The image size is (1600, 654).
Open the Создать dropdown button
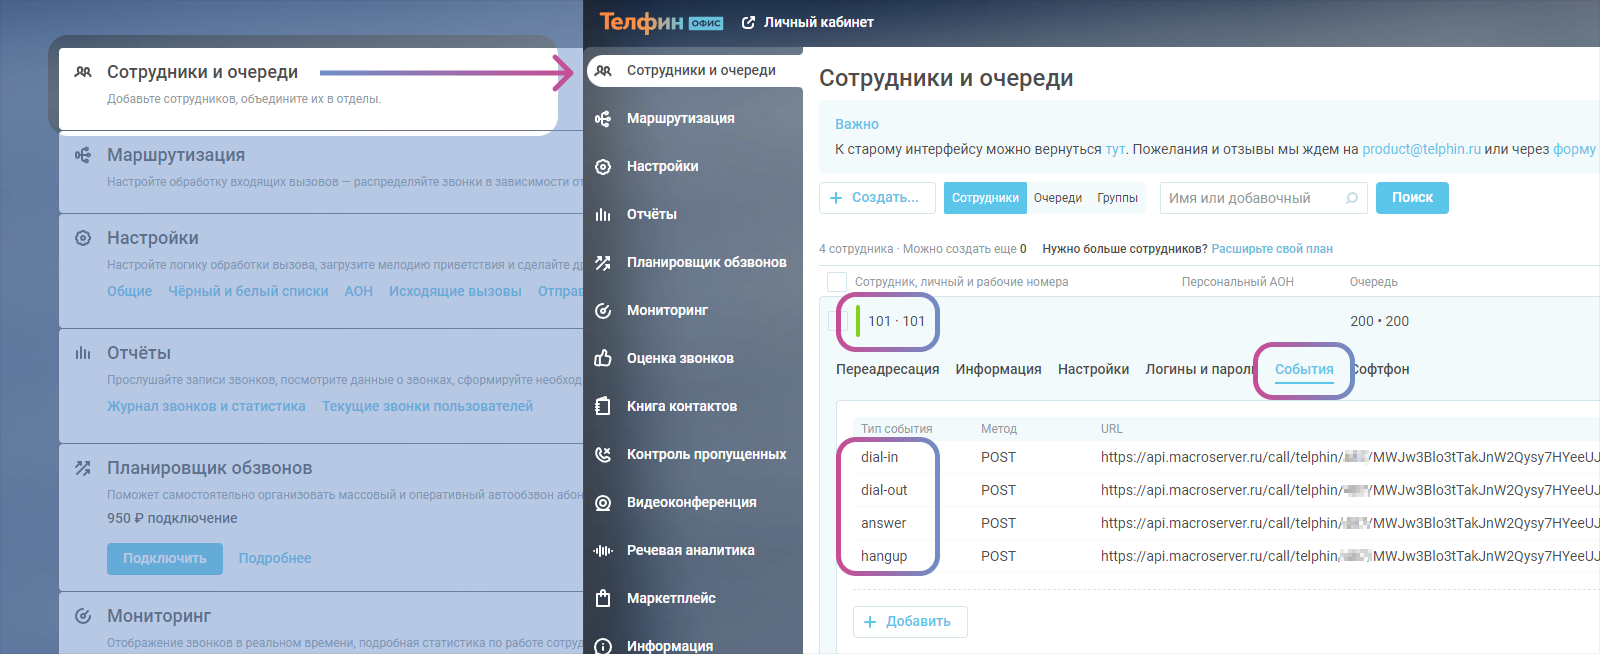877,198
